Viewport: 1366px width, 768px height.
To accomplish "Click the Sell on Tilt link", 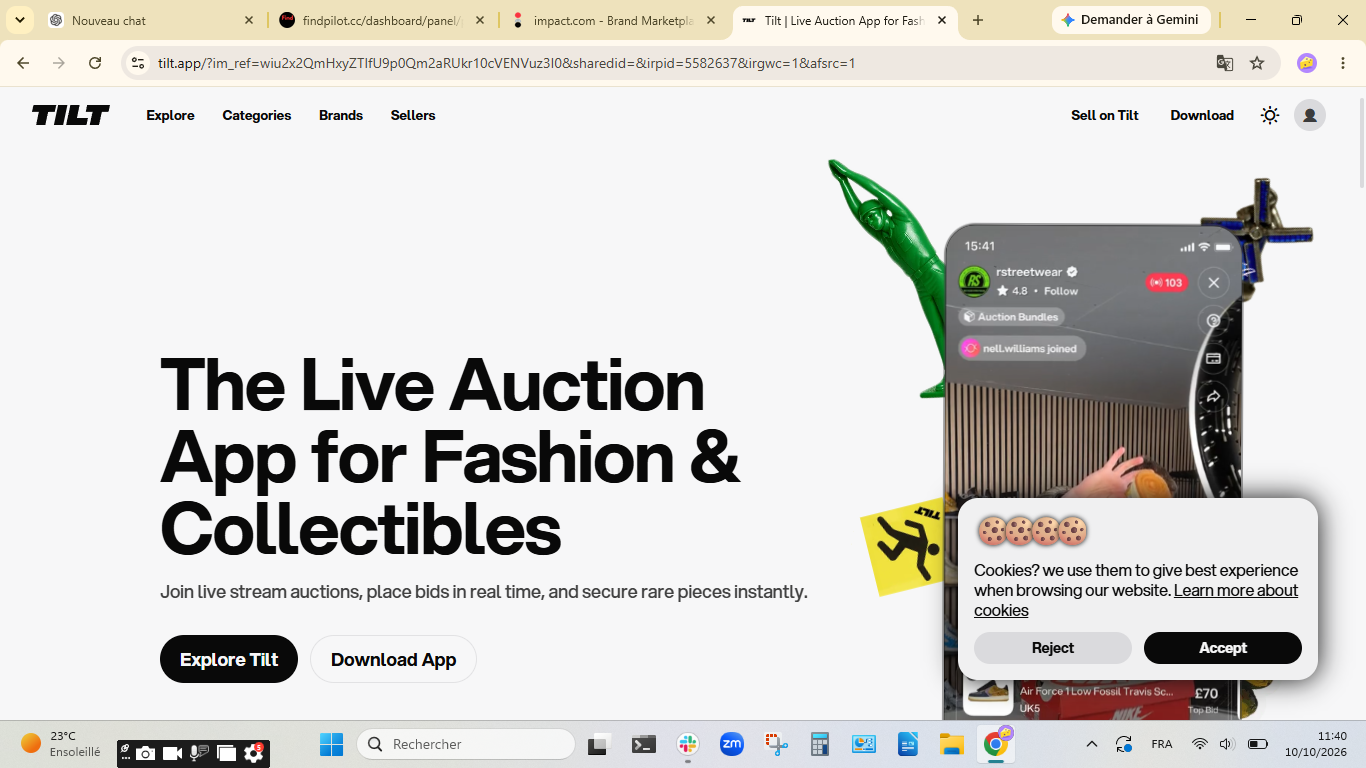I will pos(1105,115).
